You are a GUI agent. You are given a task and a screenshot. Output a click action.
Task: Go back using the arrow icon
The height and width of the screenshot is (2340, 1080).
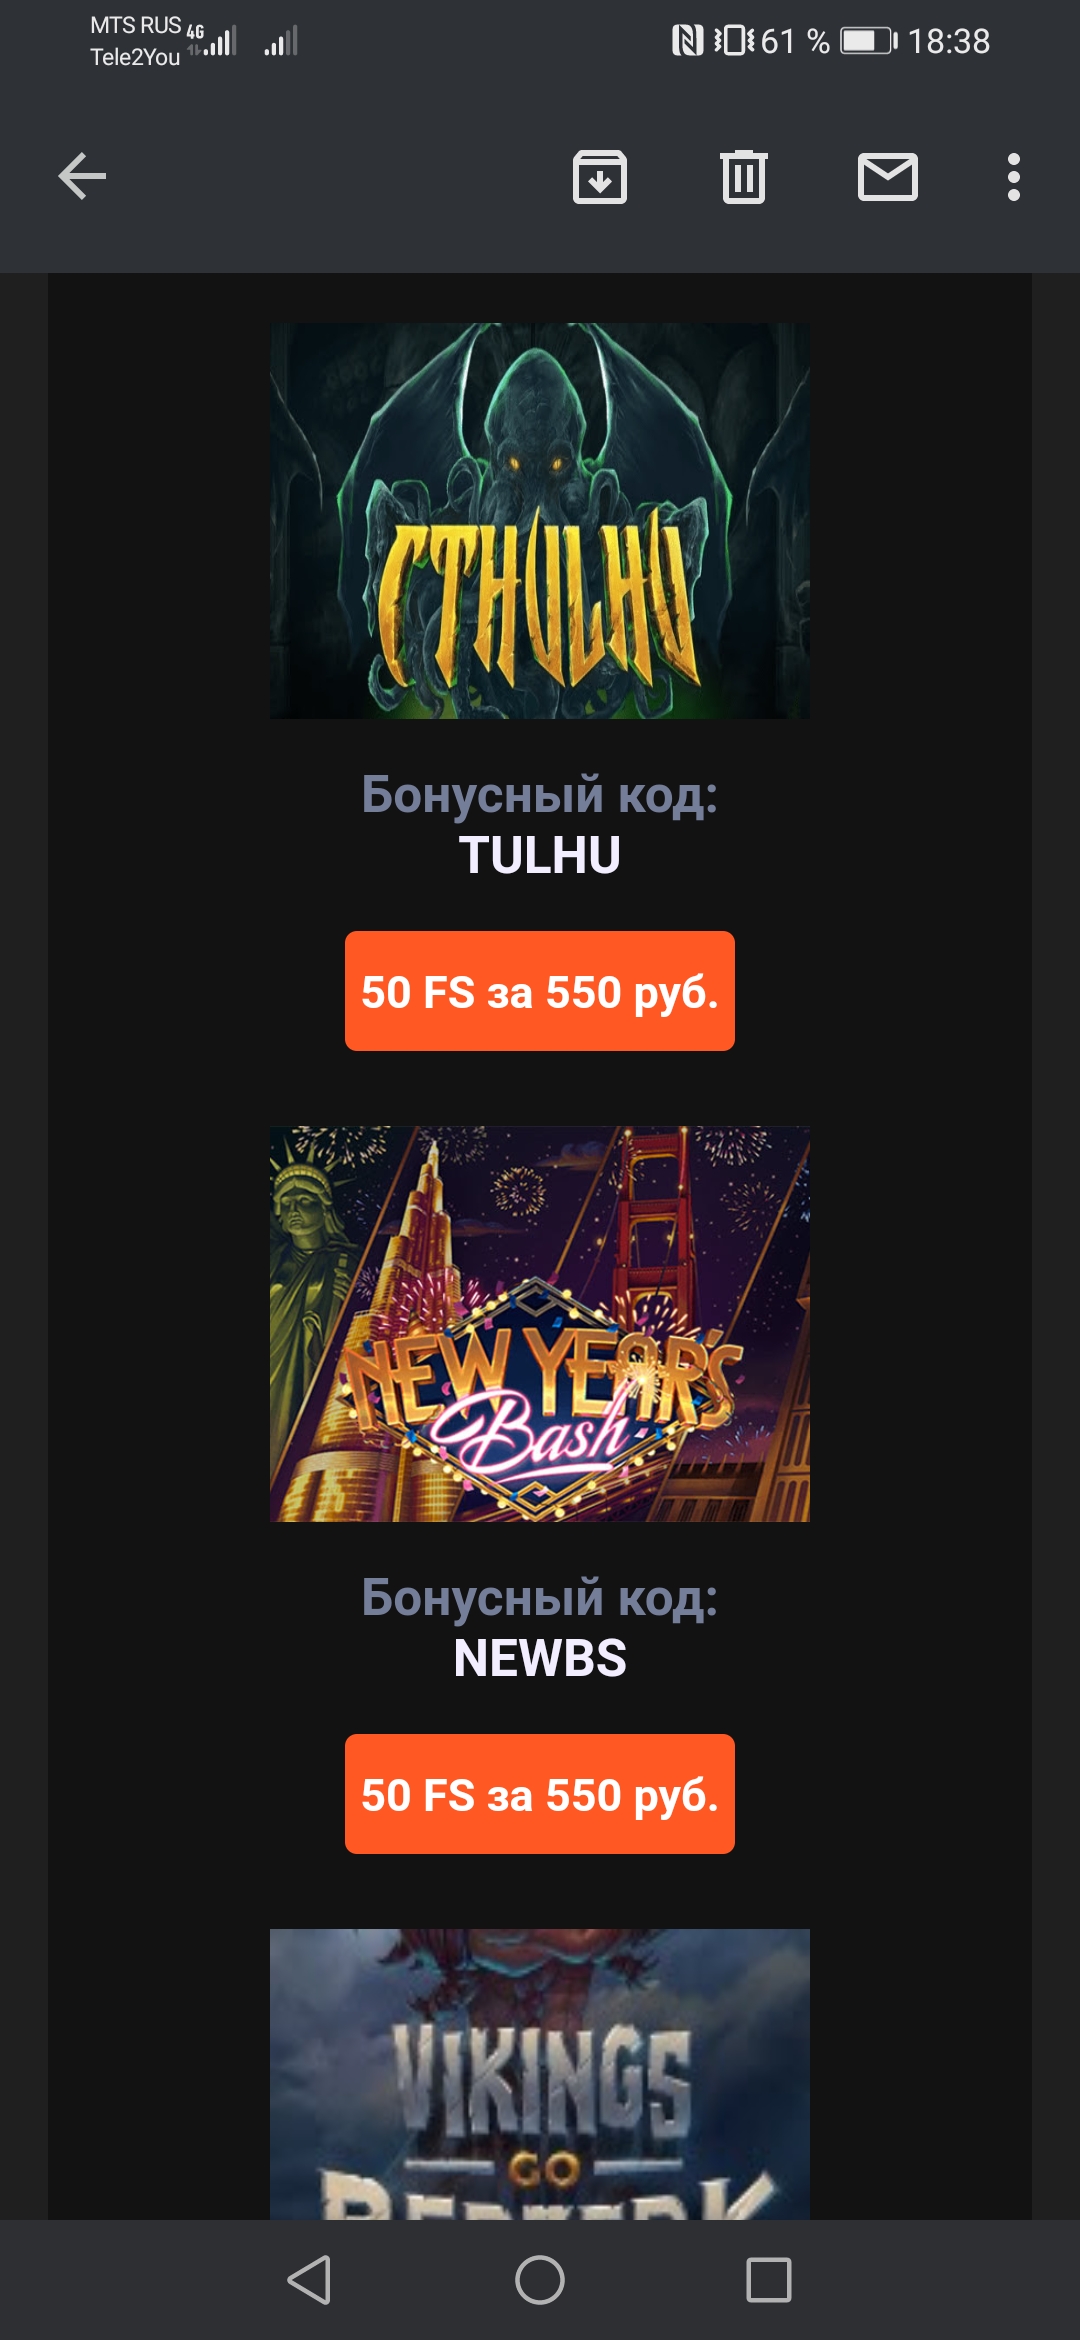tap(82, 177)
